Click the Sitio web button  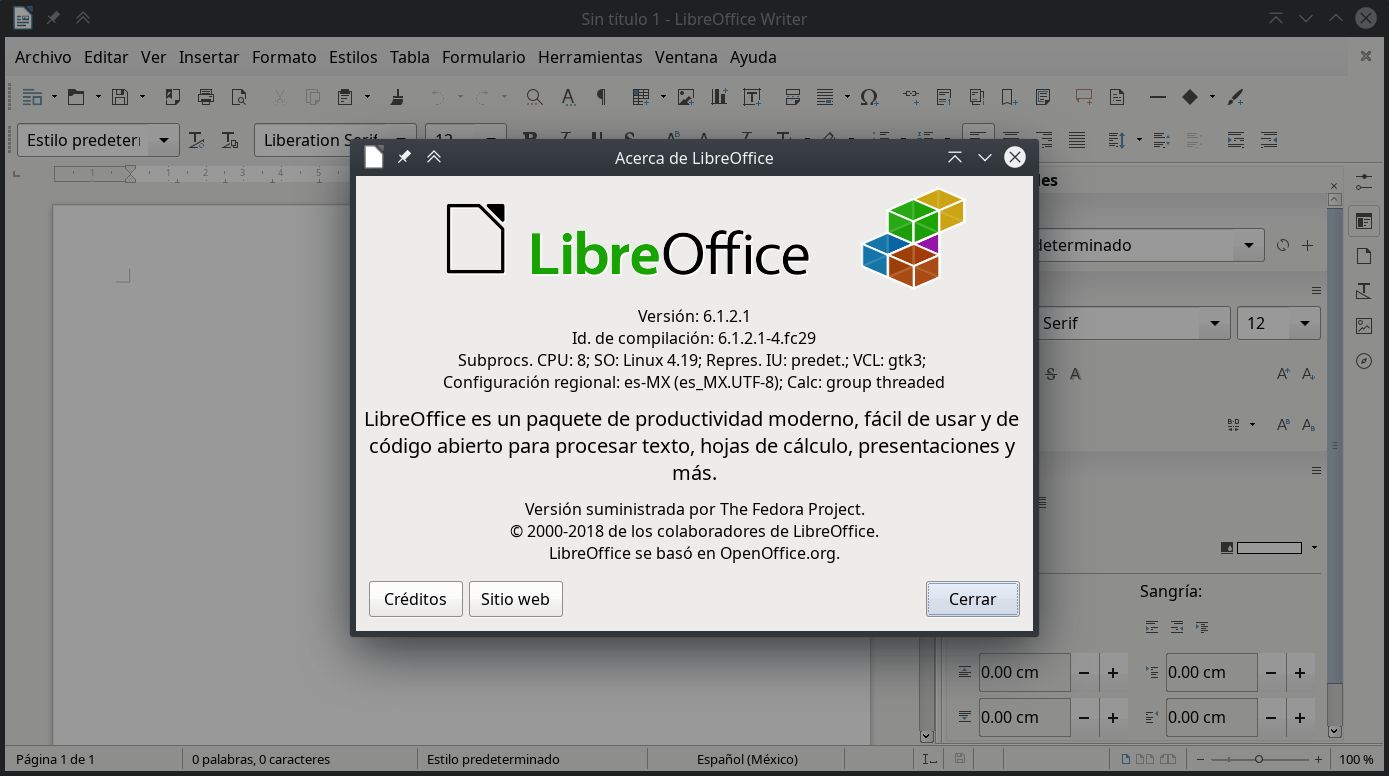(515, 599)
